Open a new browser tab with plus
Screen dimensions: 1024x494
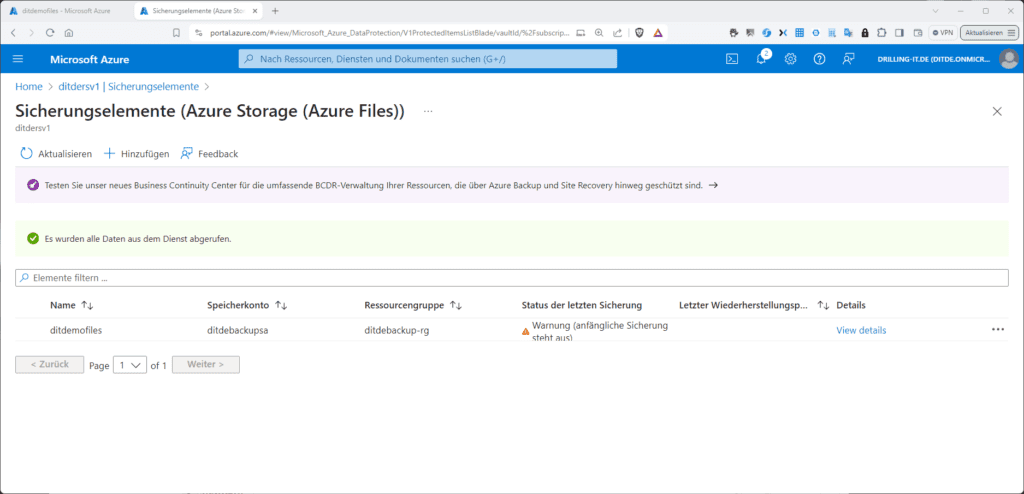click(275, 11)
